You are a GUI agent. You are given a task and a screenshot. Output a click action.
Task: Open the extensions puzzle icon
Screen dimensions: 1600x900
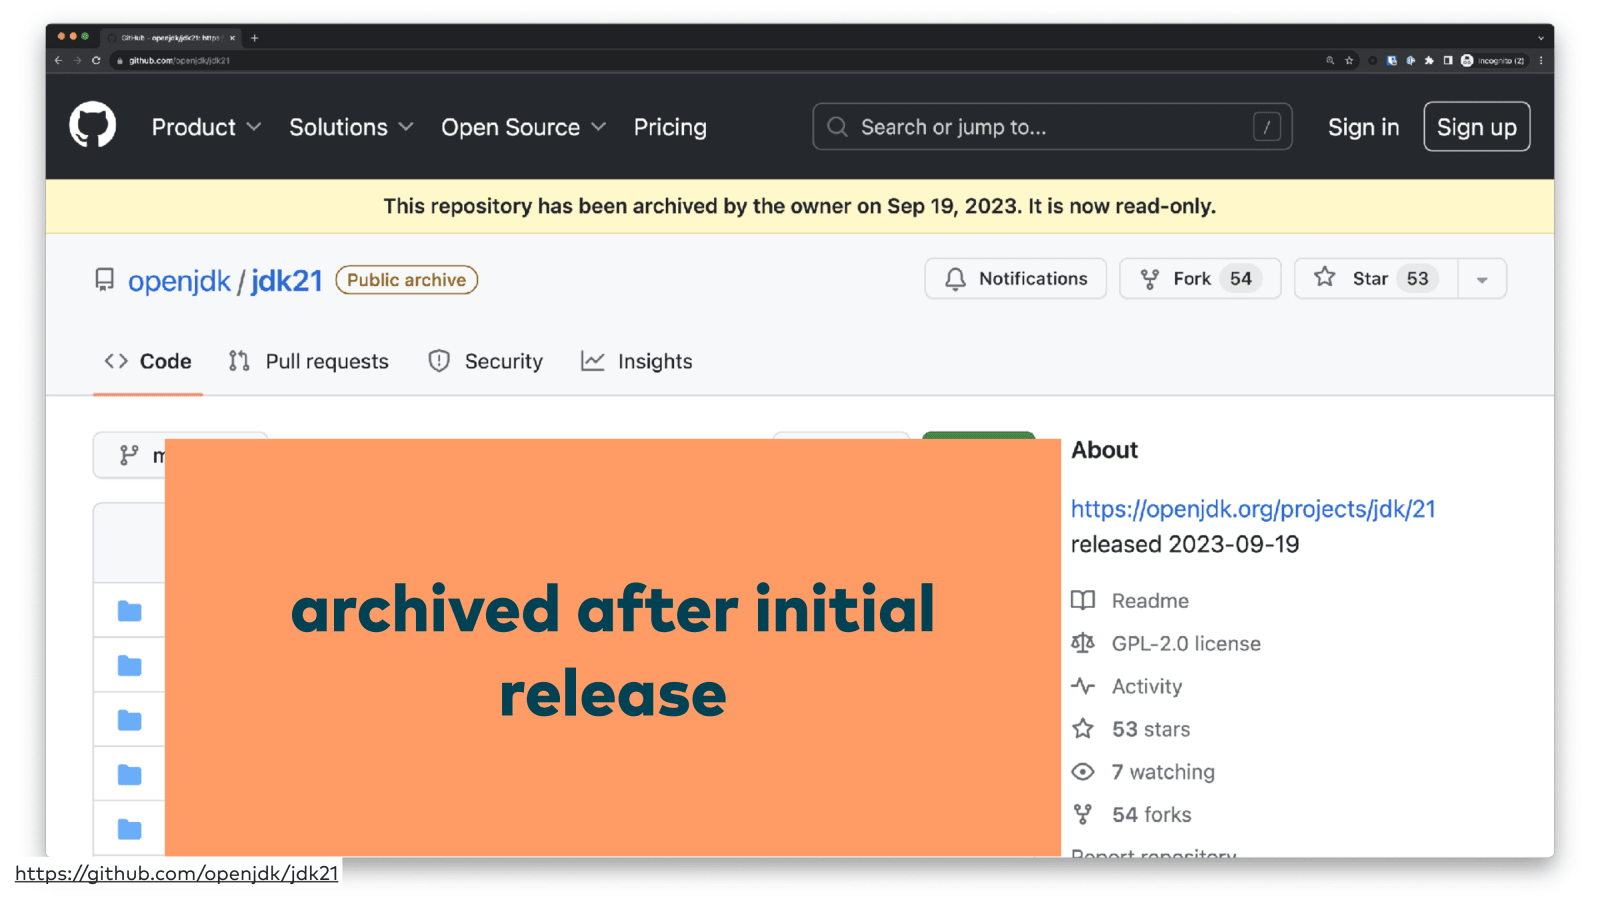click(x=1429, y=60)
